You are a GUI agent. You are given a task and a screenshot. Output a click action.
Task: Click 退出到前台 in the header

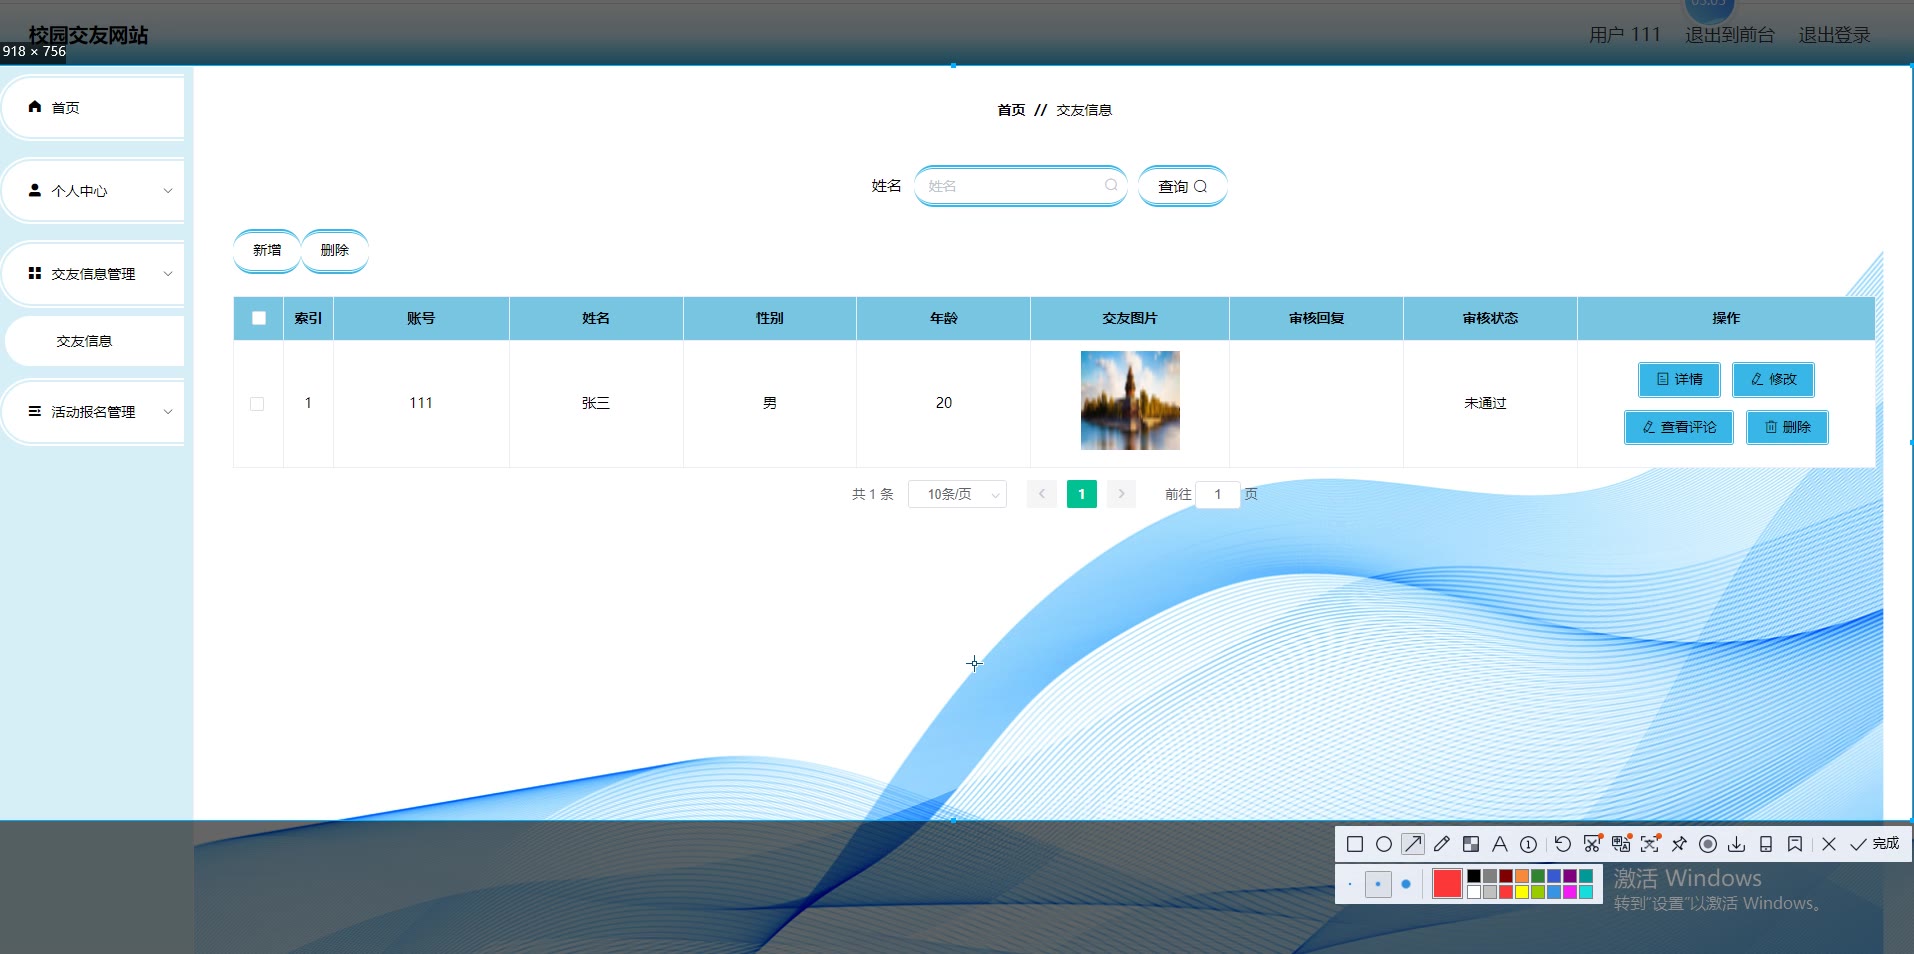click(1730, 35)
